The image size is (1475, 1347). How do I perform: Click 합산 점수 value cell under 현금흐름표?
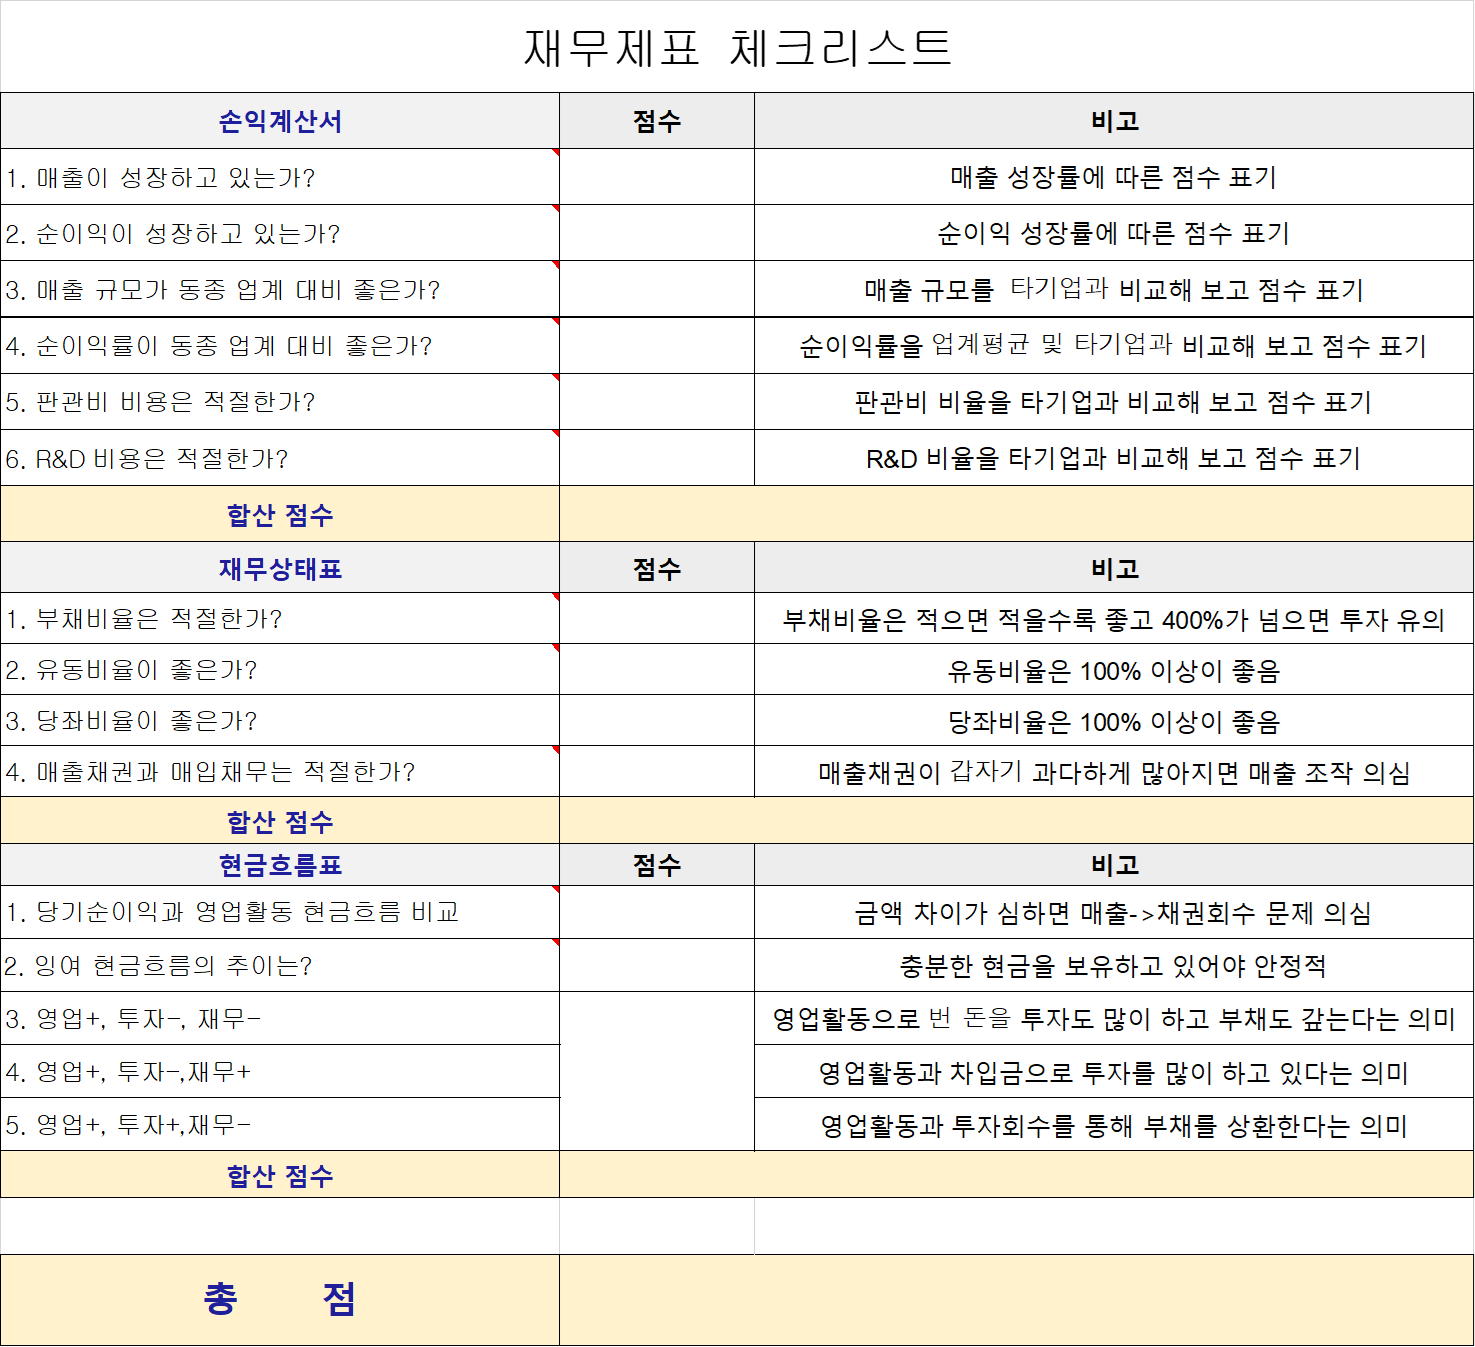[1017, 1175]
